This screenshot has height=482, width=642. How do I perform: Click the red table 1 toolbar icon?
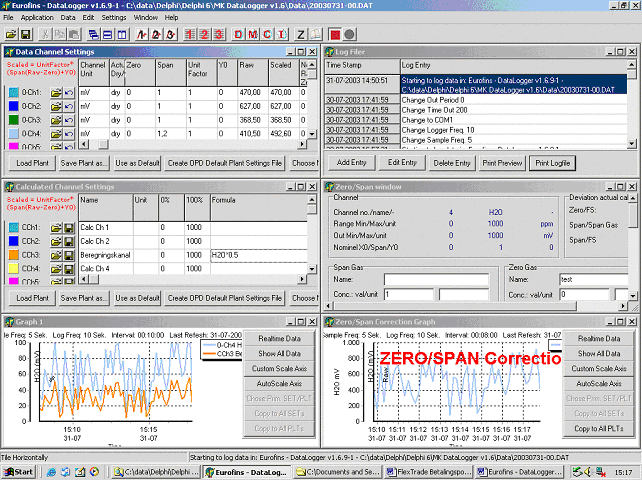[190, 34]
